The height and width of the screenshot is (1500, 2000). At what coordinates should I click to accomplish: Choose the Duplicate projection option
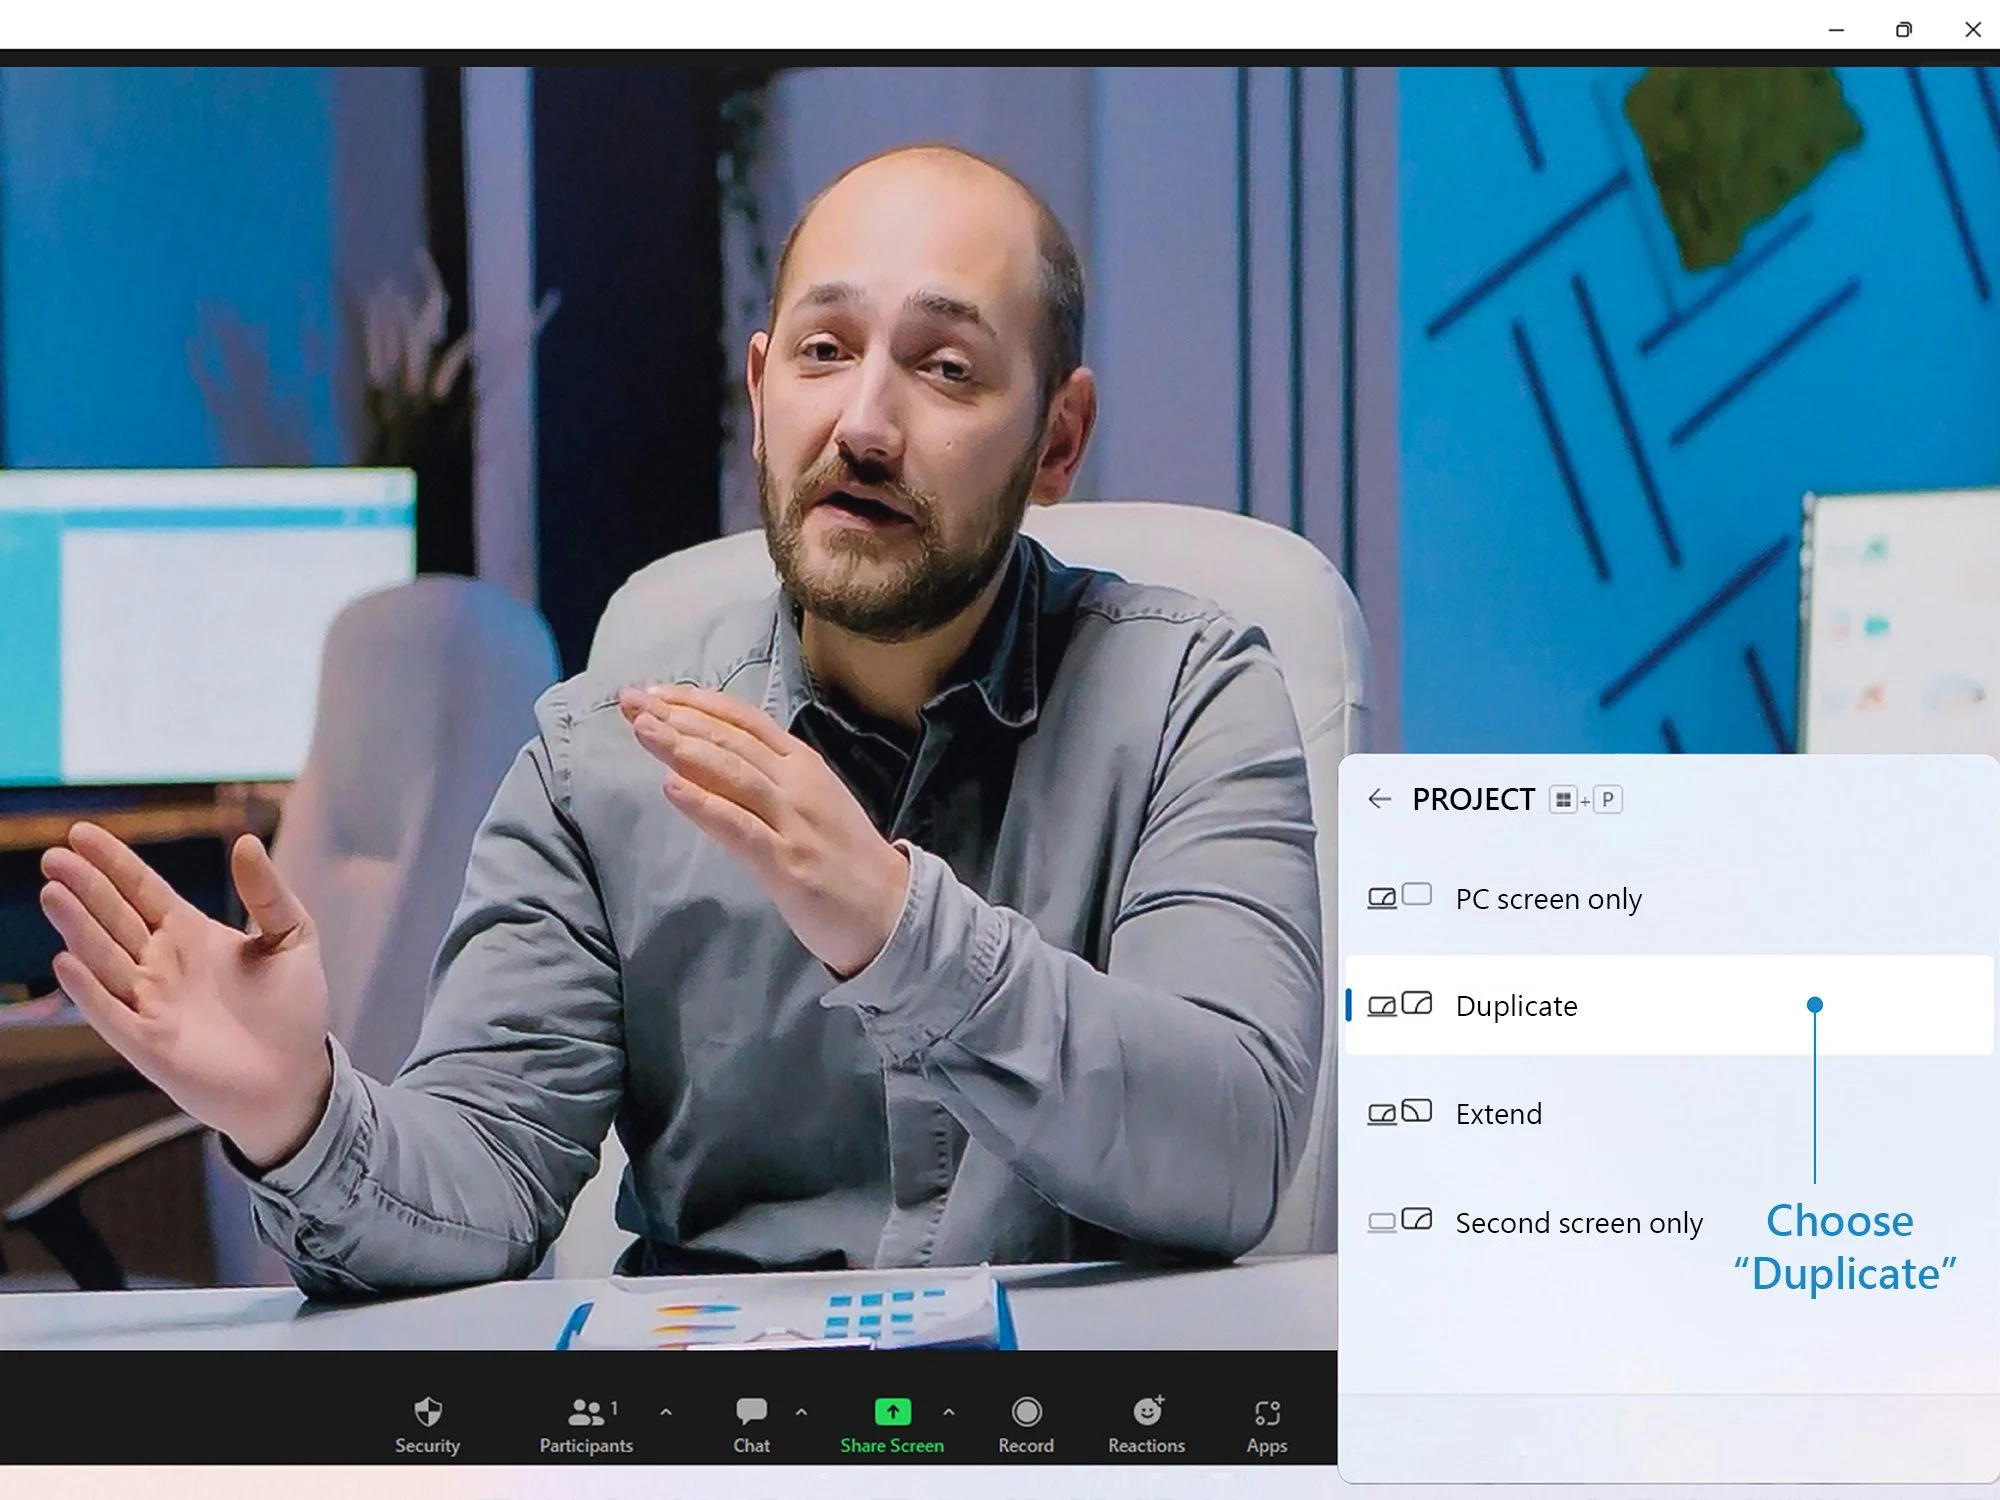pos(1516,1005)
